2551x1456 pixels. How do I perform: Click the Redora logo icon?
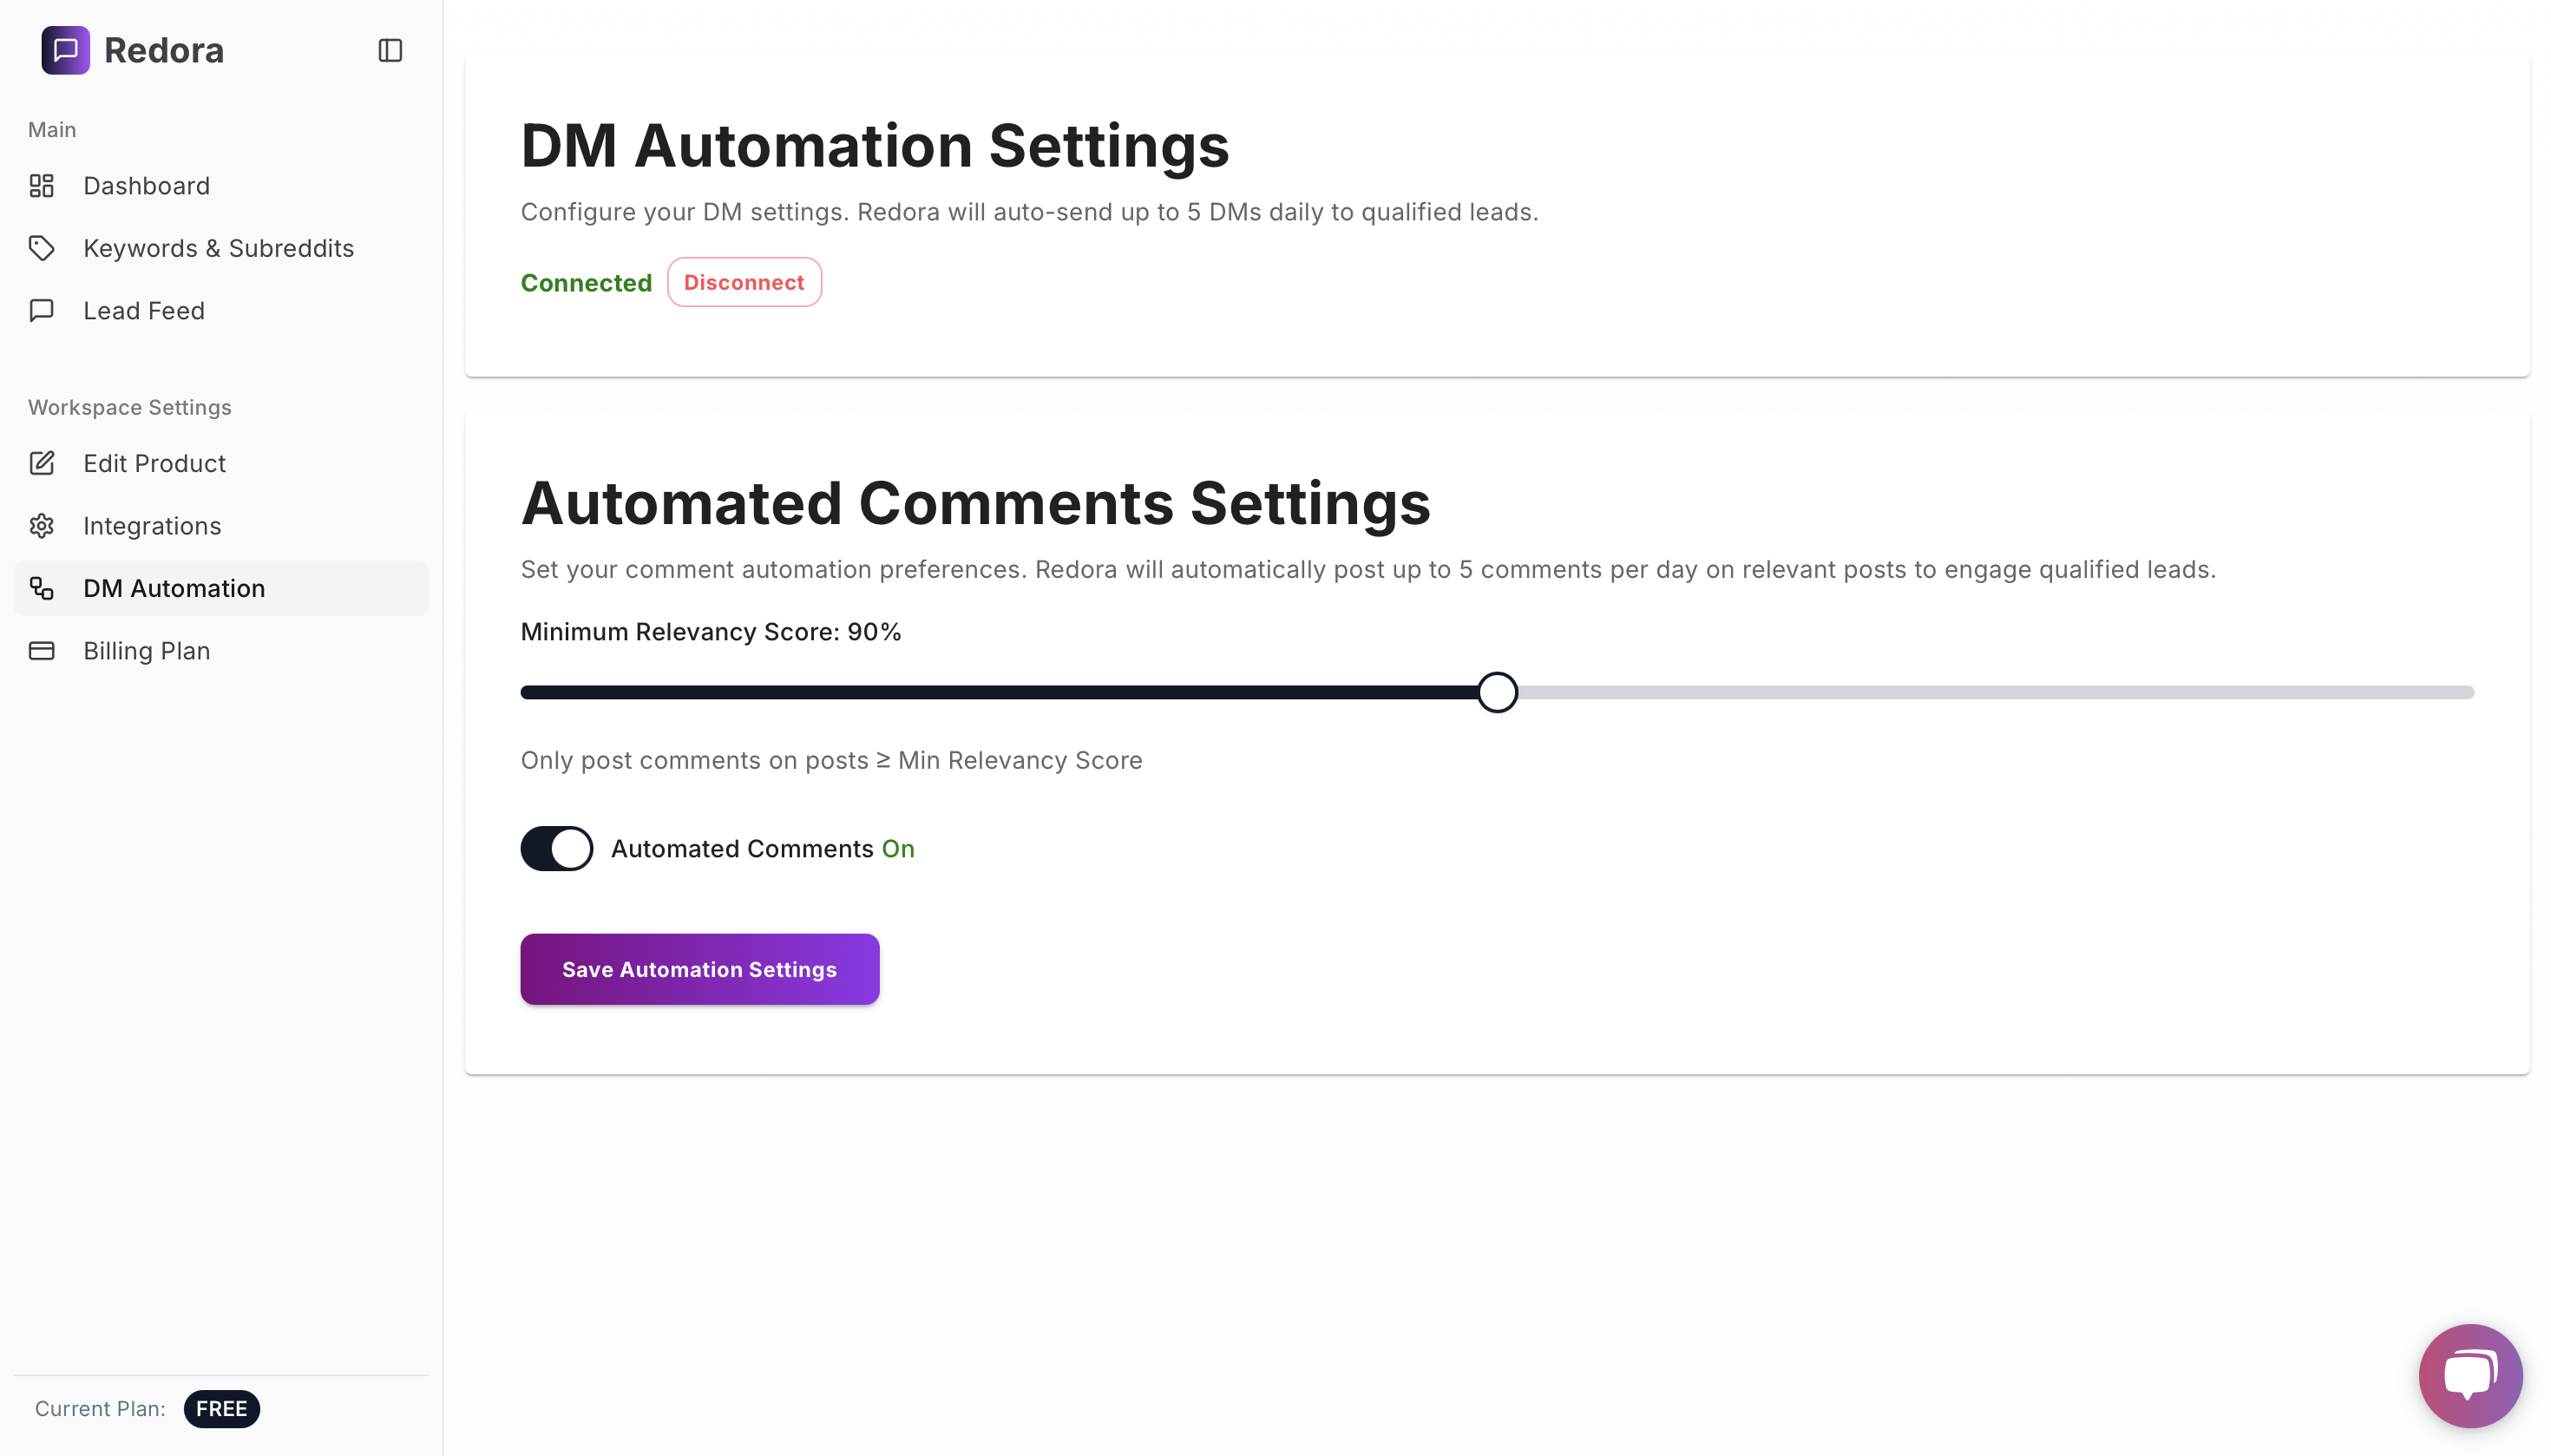point(65,50)
